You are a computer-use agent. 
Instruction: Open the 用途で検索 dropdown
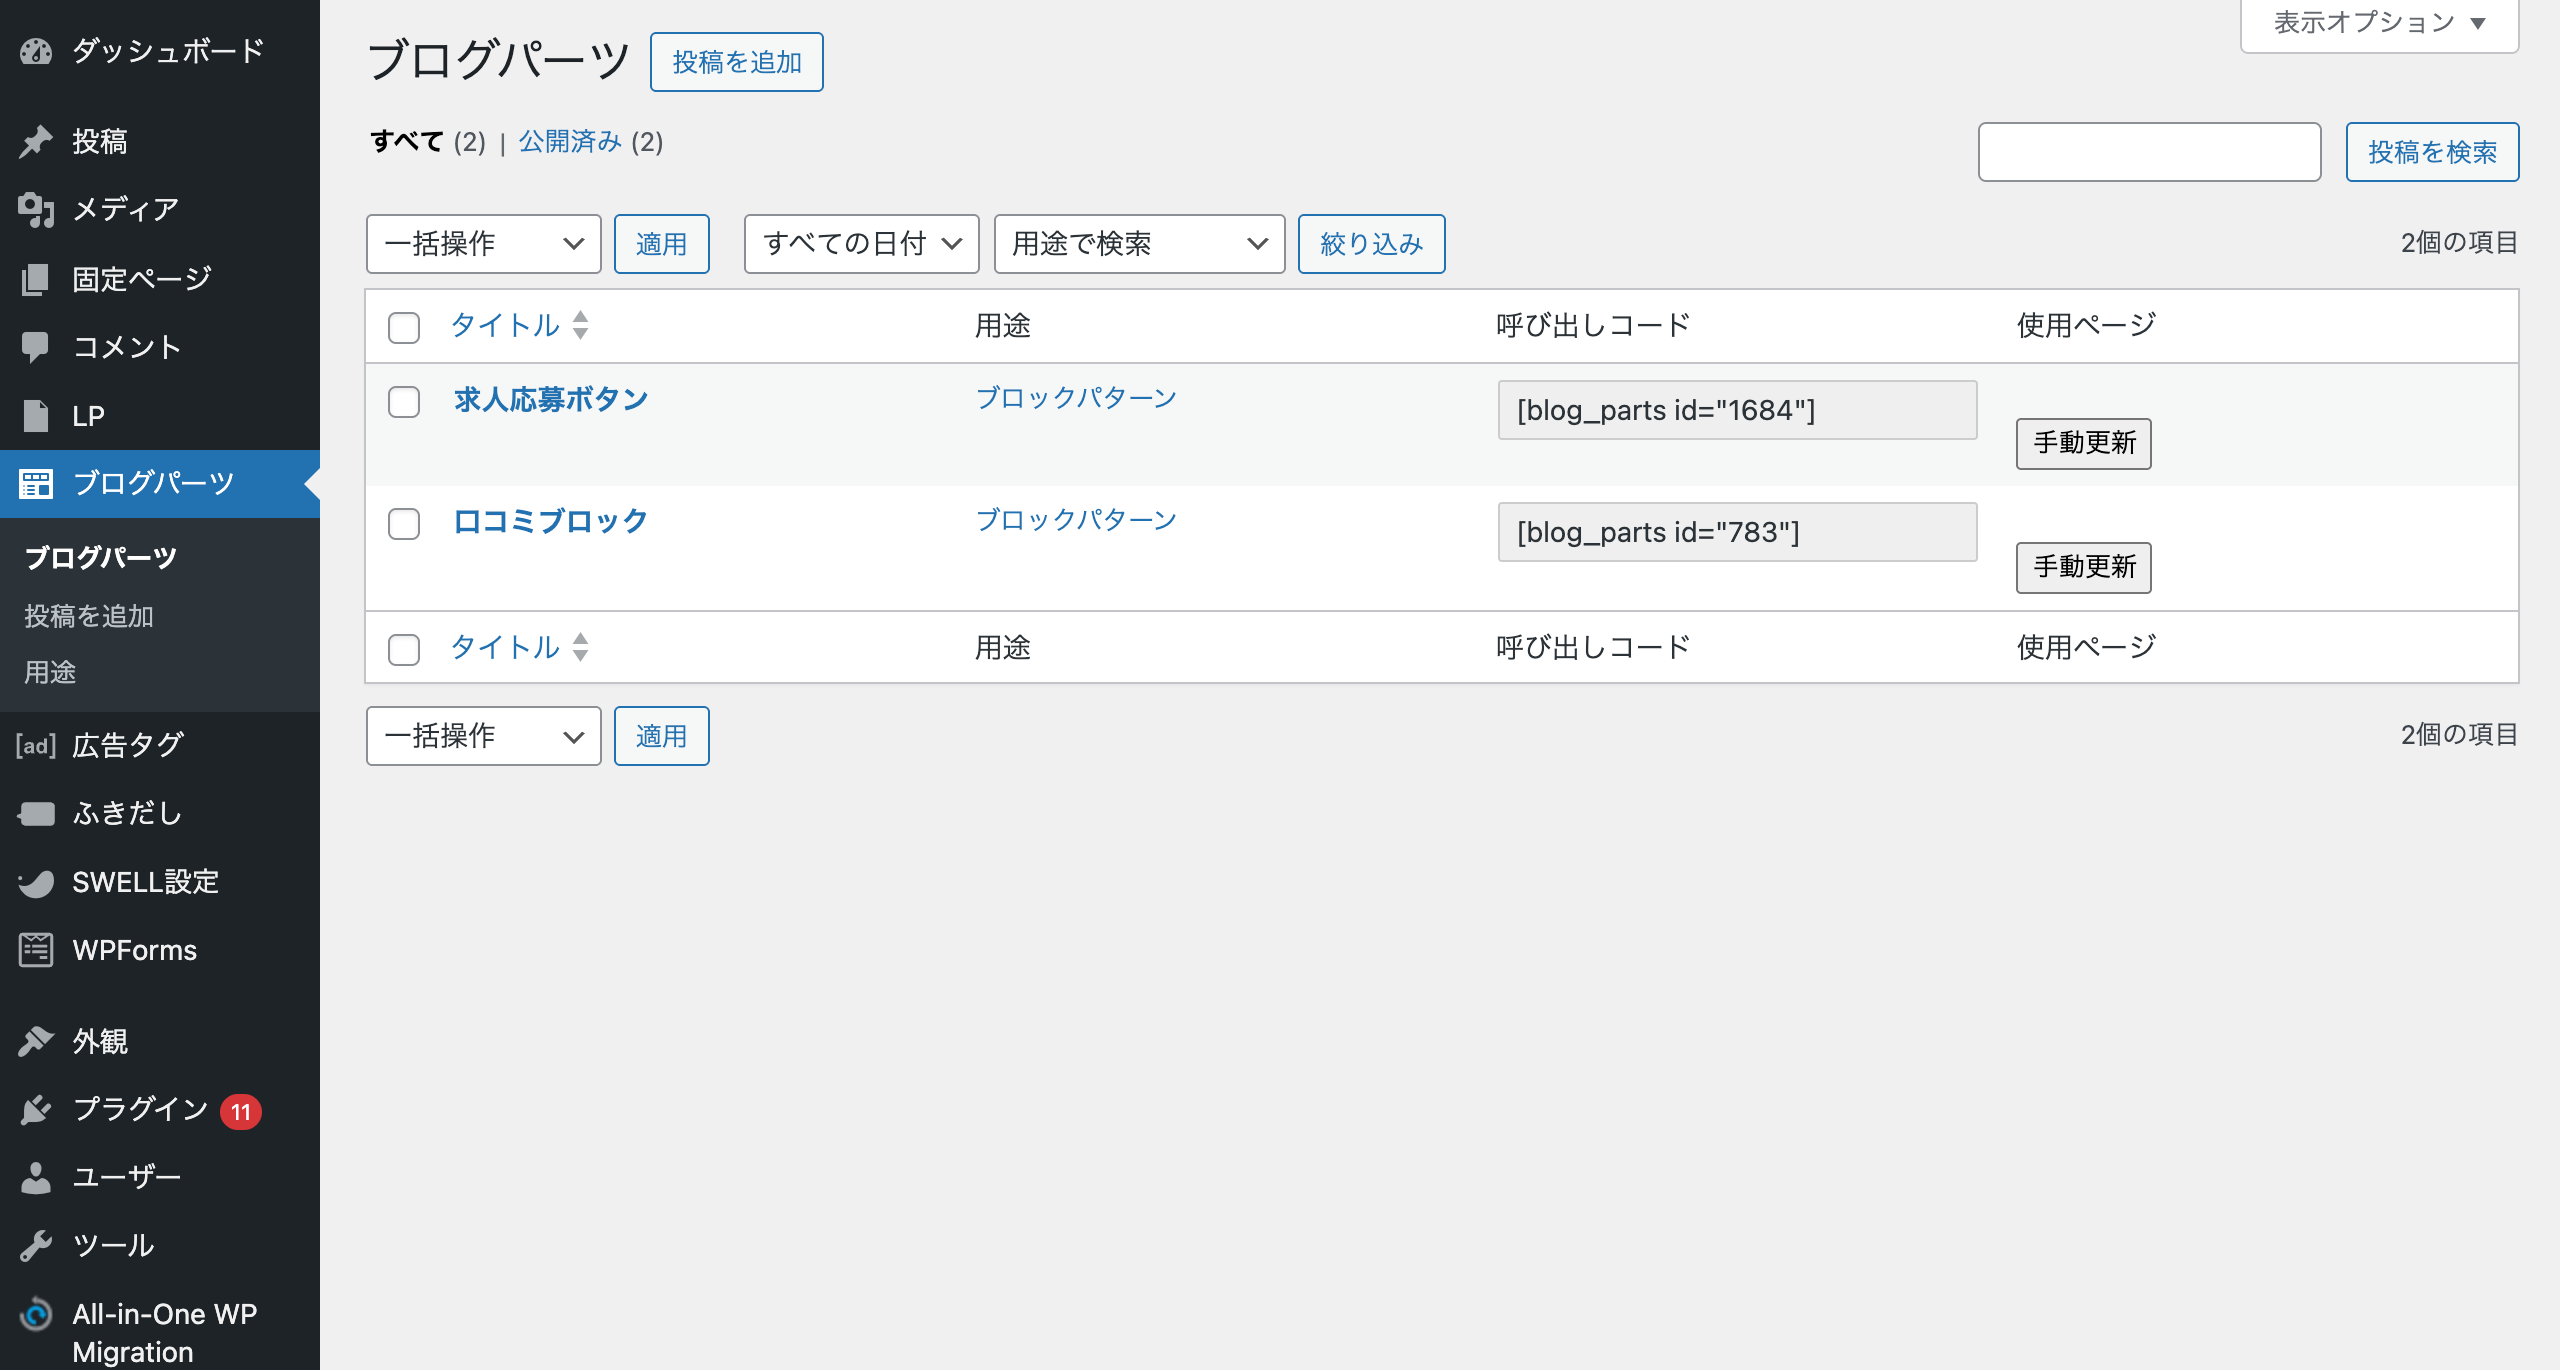1139,244
